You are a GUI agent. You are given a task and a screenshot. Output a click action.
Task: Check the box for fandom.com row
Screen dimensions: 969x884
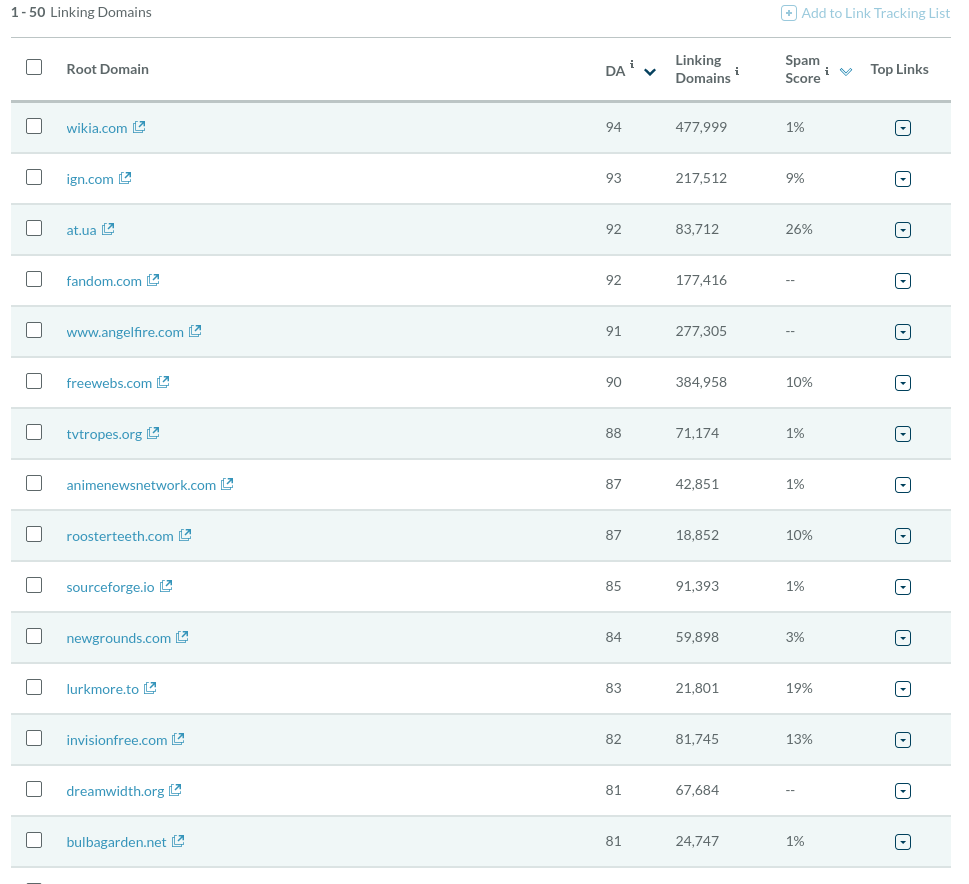pyautogui.click(x=34, y=279)
